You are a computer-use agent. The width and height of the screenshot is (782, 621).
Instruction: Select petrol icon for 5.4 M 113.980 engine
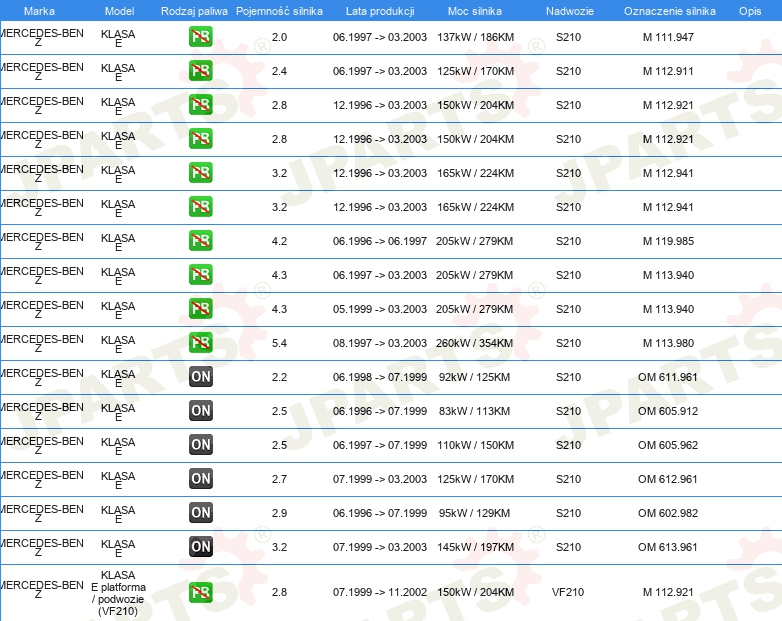pos(200,343)
